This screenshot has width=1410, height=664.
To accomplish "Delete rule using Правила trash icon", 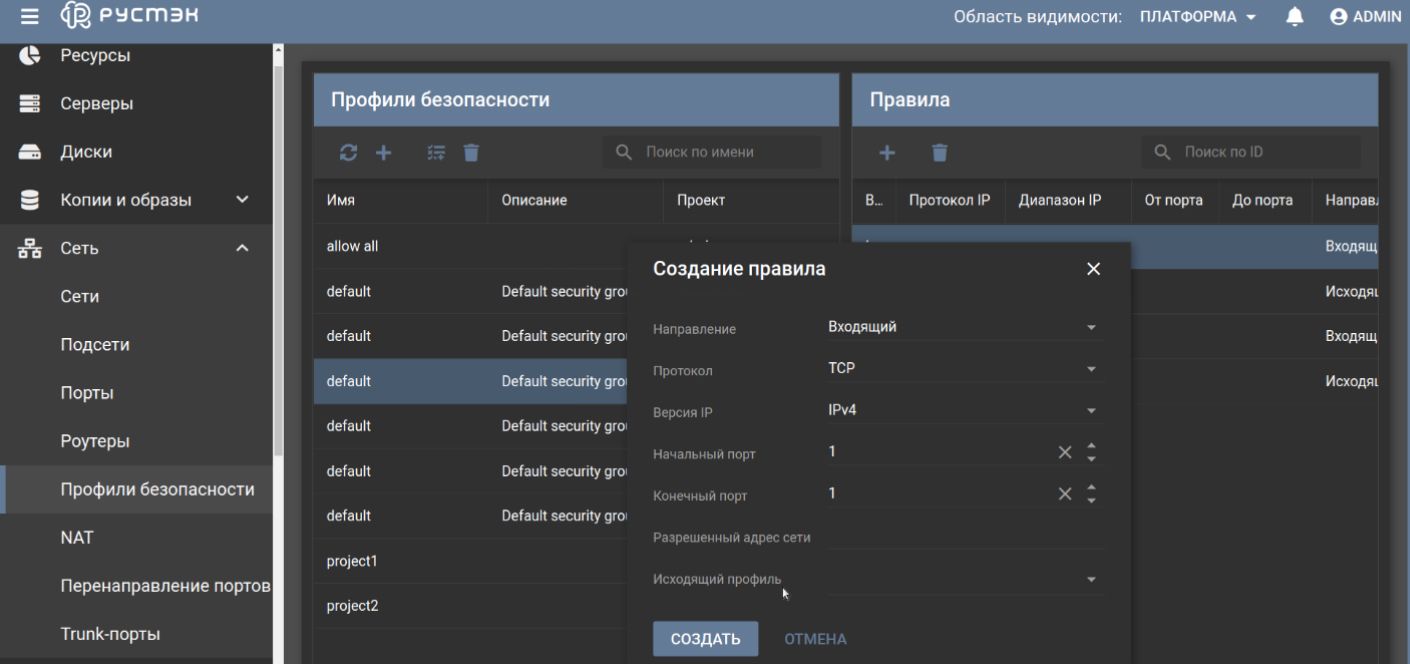I will [x=939, y=152].
